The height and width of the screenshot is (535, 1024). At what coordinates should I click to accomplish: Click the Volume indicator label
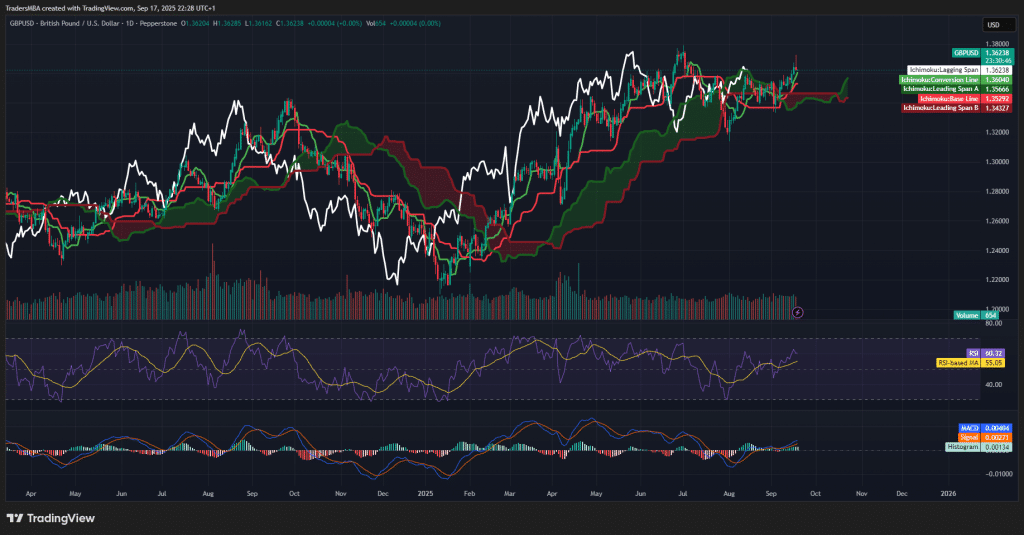[966, 315]
